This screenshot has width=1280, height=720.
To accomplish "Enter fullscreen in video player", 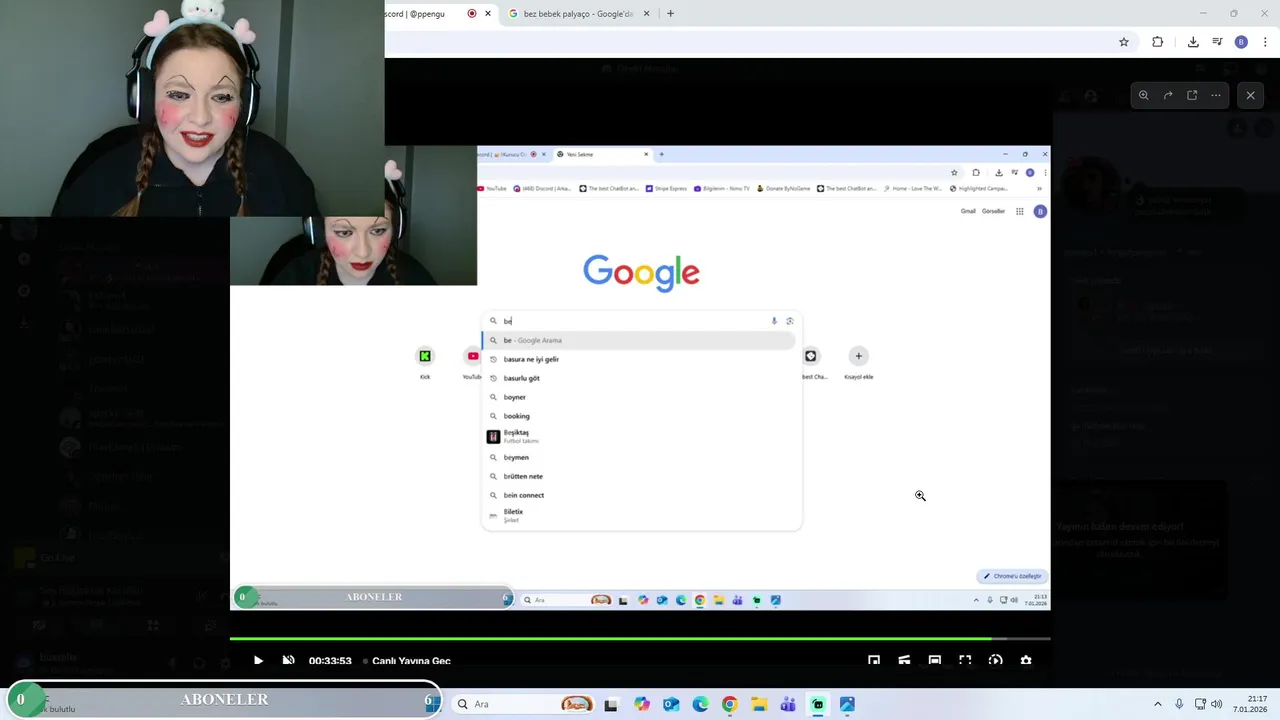I will 965,660.
